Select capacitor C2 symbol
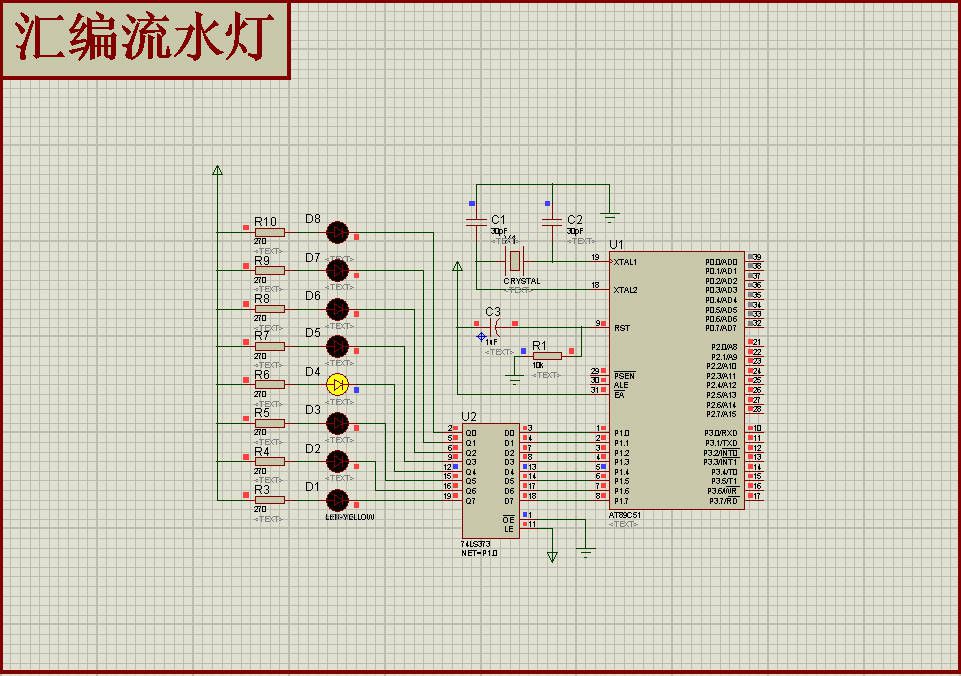This screenshot has height=676, width=961. tap(552, 222)
